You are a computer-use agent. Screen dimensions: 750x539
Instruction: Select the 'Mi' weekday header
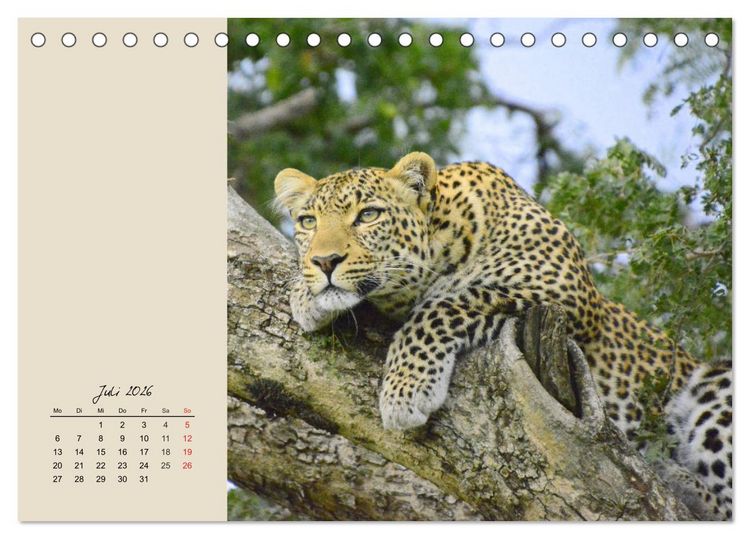(x=100, y=411)
